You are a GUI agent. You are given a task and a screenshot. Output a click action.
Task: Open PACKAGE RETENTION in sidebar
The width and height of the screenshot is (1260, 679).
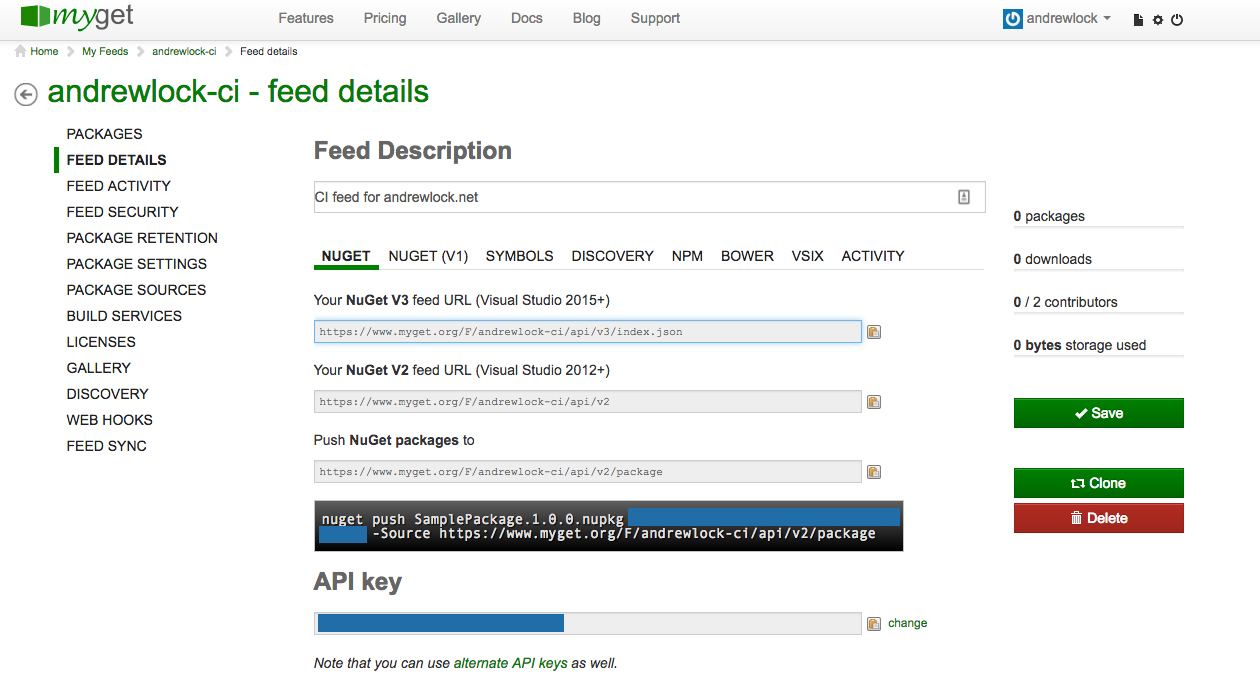point(142,238)
